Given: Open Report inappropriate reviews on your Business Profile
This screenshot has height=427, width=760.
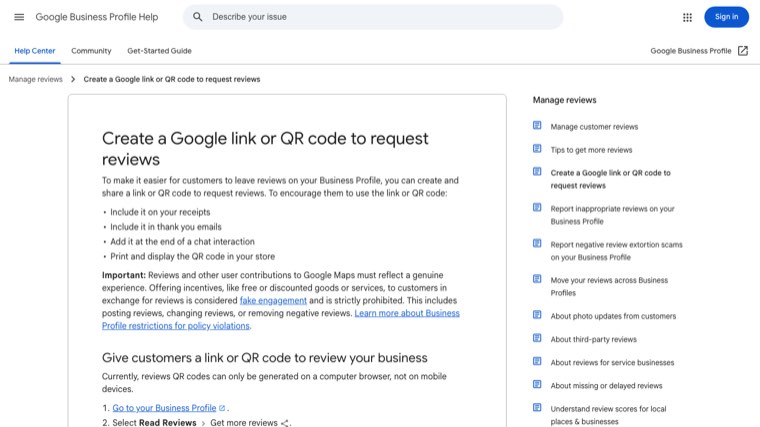Looking at the screenshot, I should tap(613, 215).
